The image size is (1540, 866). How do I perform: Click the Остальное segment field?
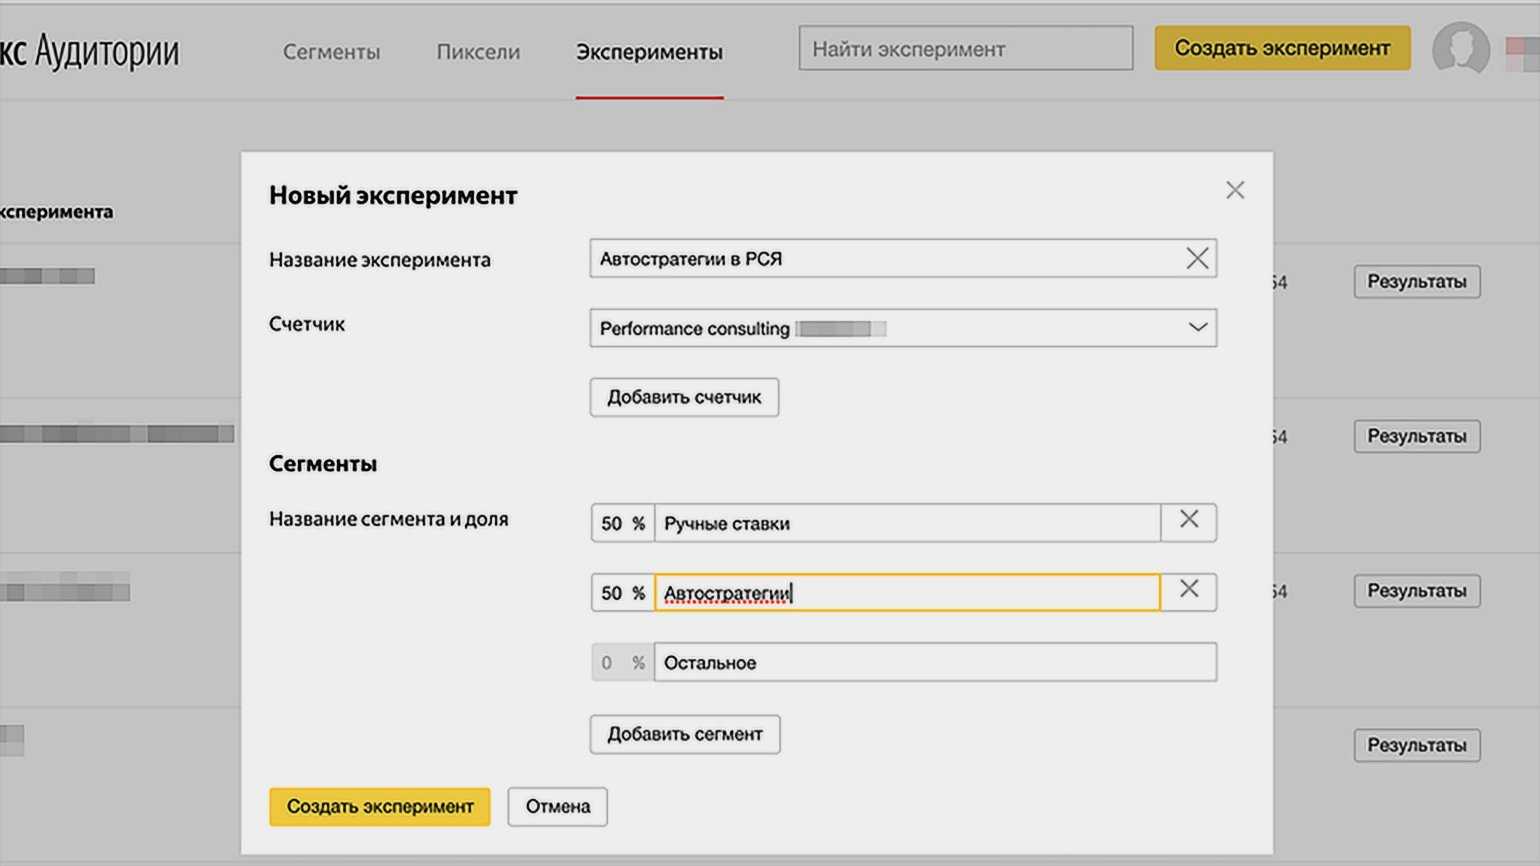935,663
